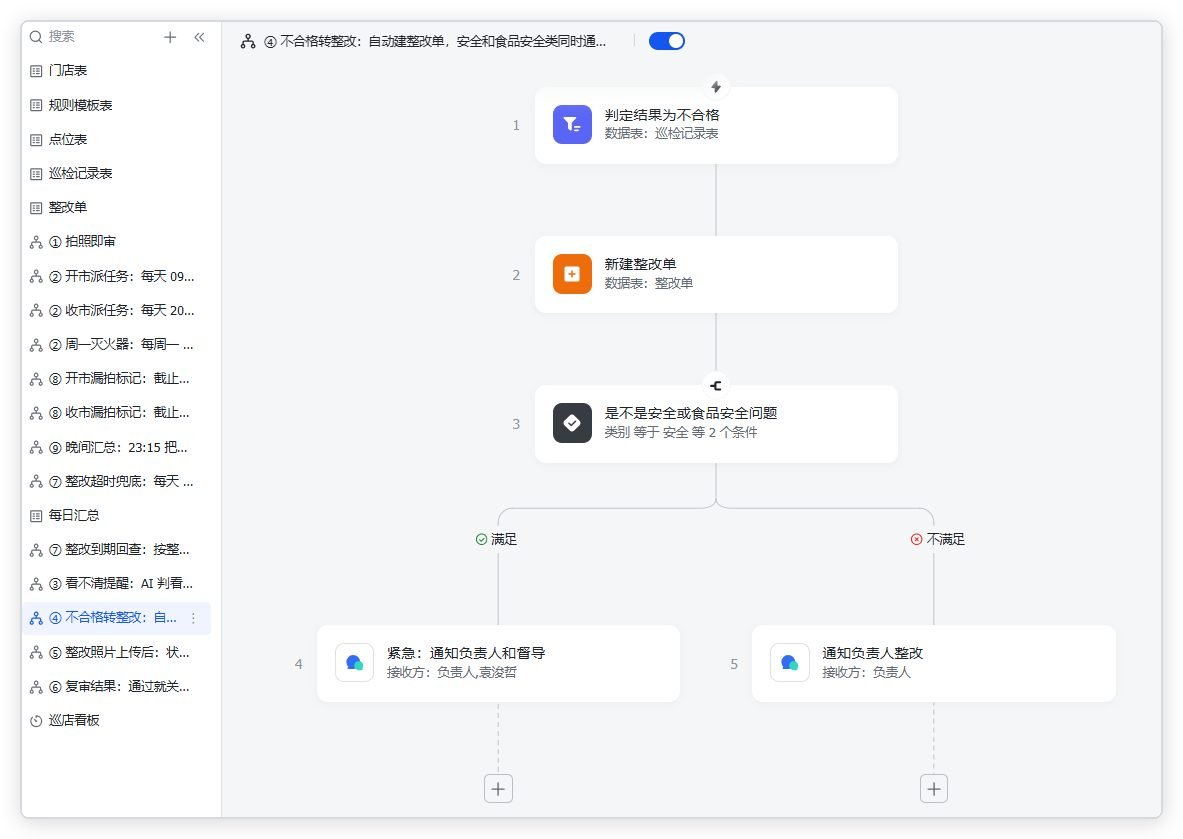Image resolution: width=1183 pixels, height=839 pixels.
Task: Select the ⑧ 收市漏拍标记 workflow
Action: coord(117,413)
